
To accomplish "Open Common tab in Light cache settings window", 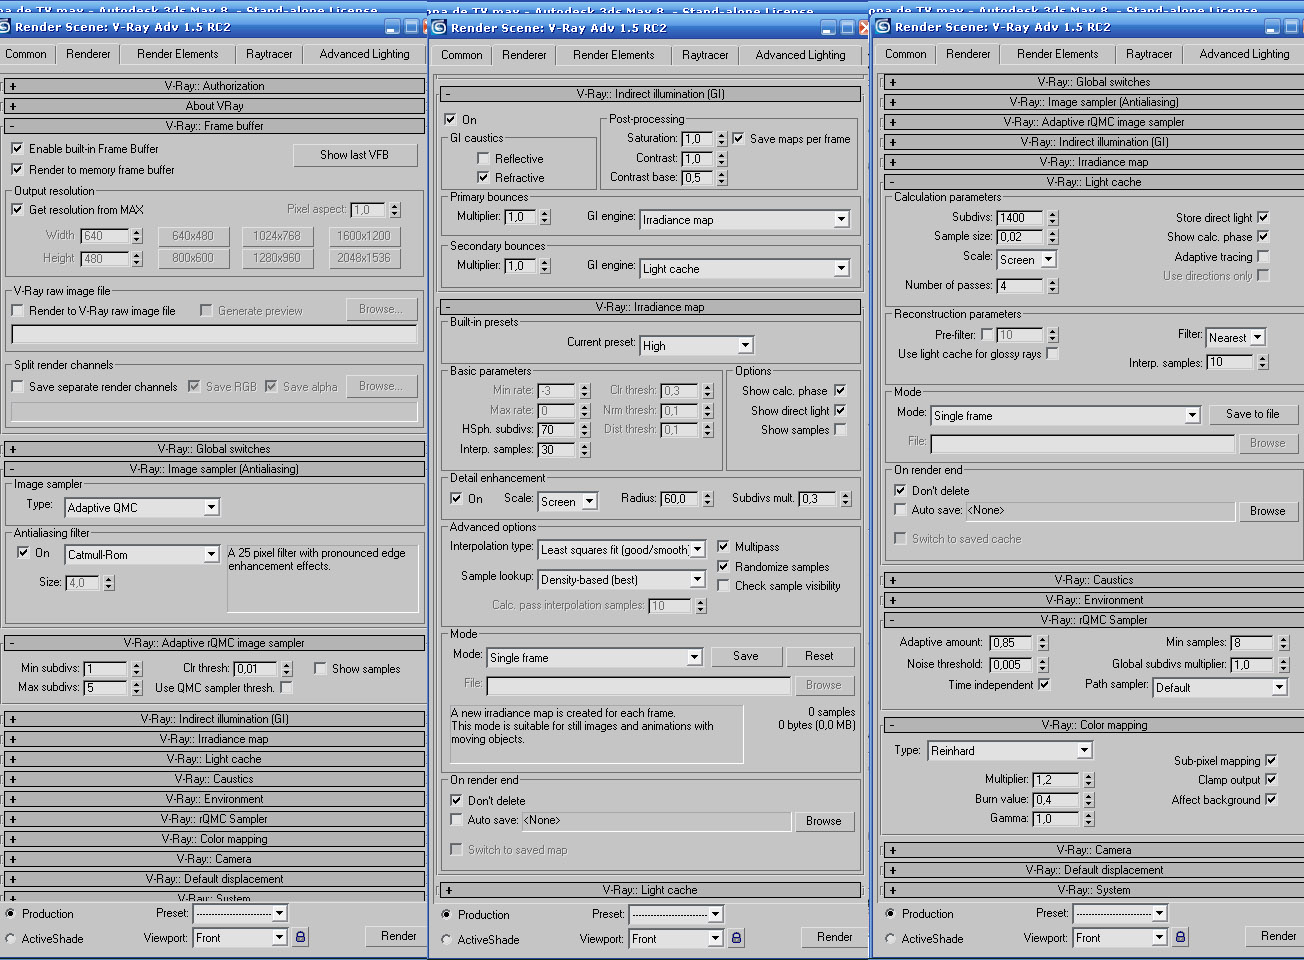I will (x=906, y=54).
